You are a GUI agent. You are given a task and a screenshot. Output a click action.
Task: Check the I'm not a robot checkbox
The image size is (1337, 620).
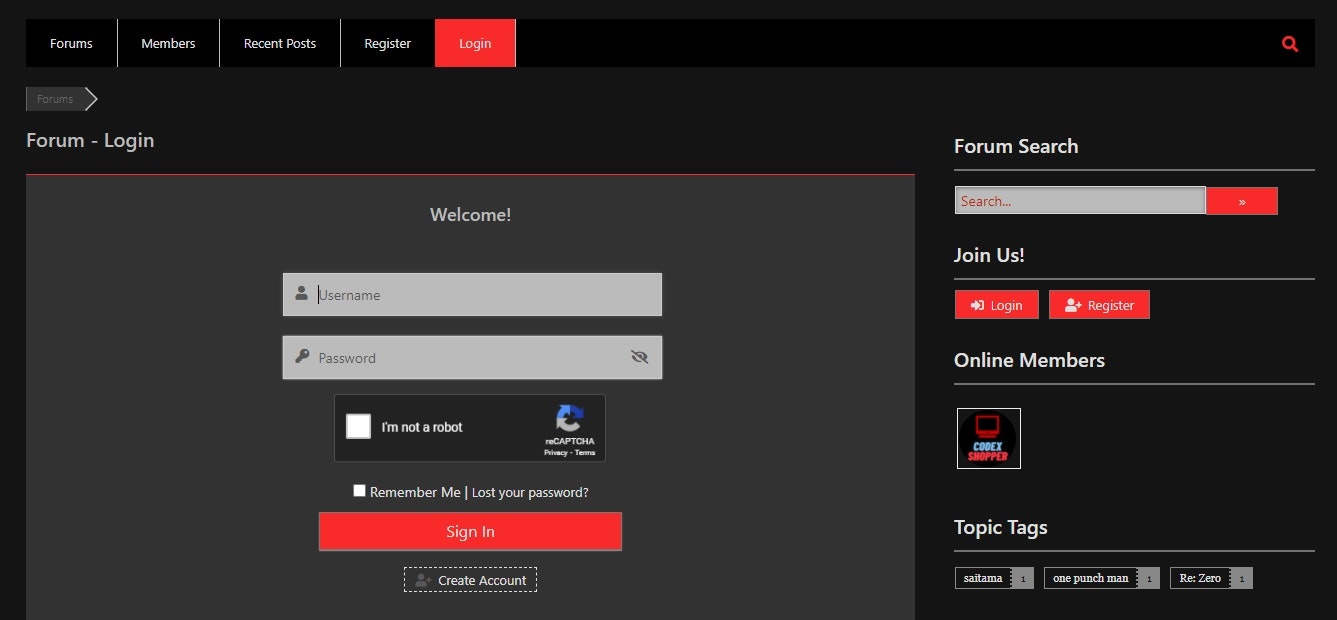pos(358,425)
